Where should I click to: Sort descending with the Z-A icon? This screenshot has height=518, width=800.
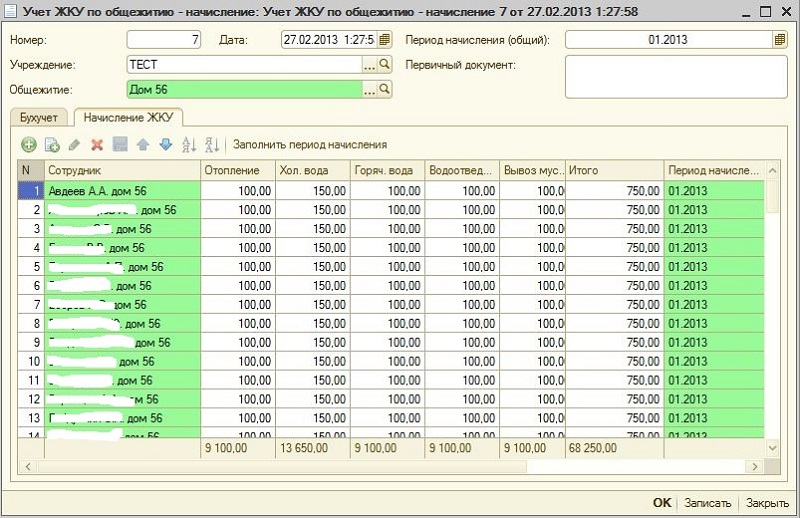(211, 145)
